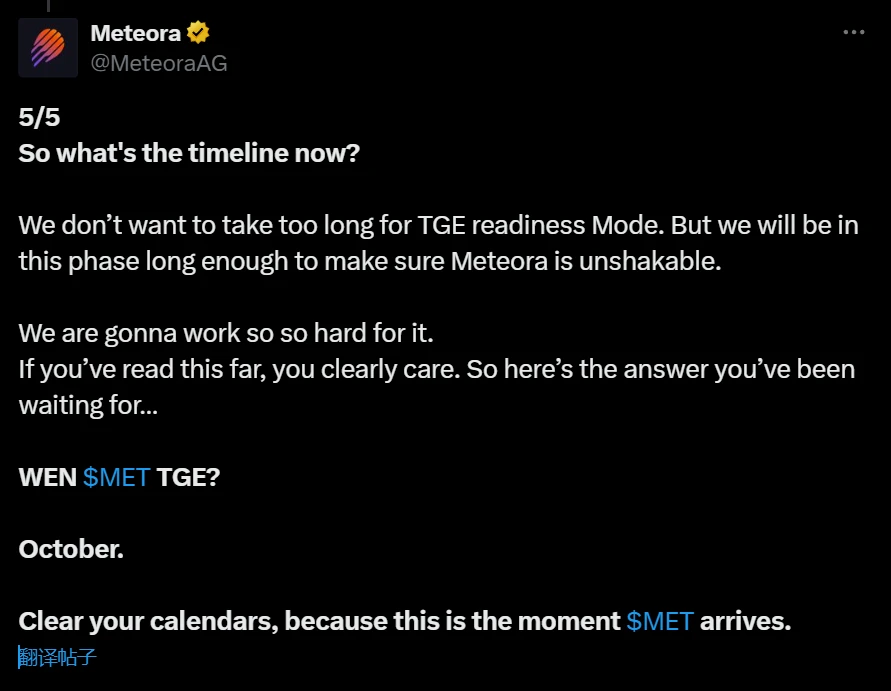
Task: Click the Meteora logo inside the avatar
Action: pos(47,46)
